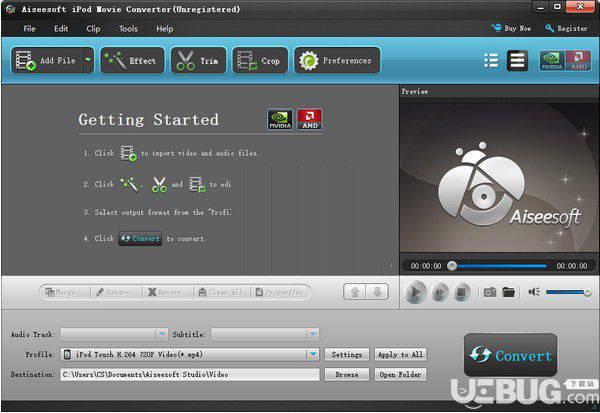Open the Crop tool
The height and width of the screenshot is (413, 600).
260,60
